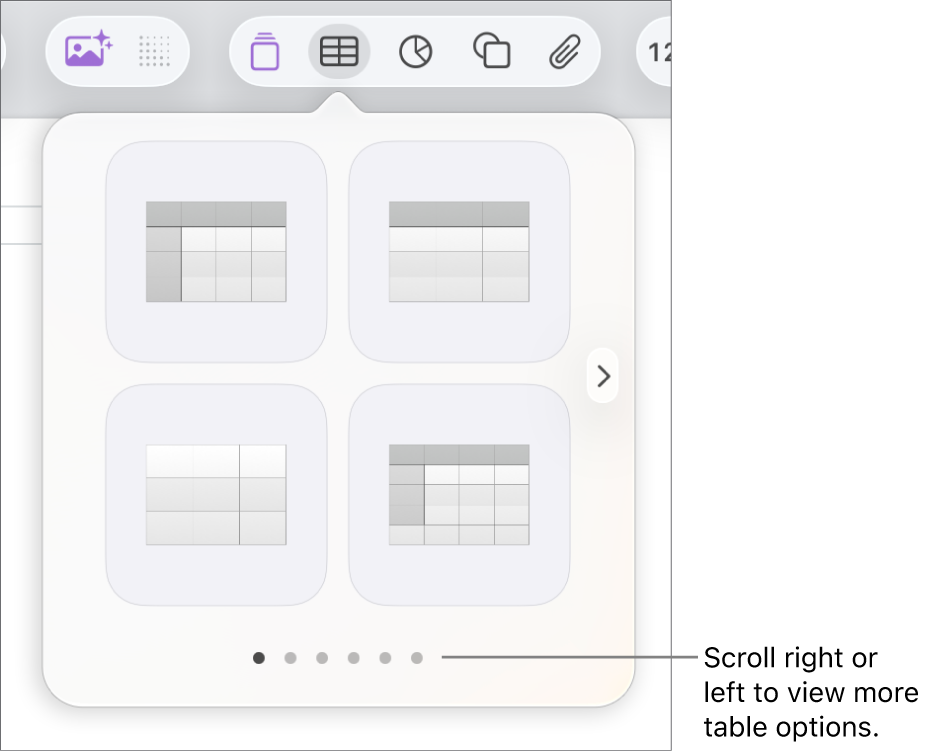This screenshot has height=753, width=929.
Task: Tap the fifth pagination dot
Action: [x=385, y=658]
